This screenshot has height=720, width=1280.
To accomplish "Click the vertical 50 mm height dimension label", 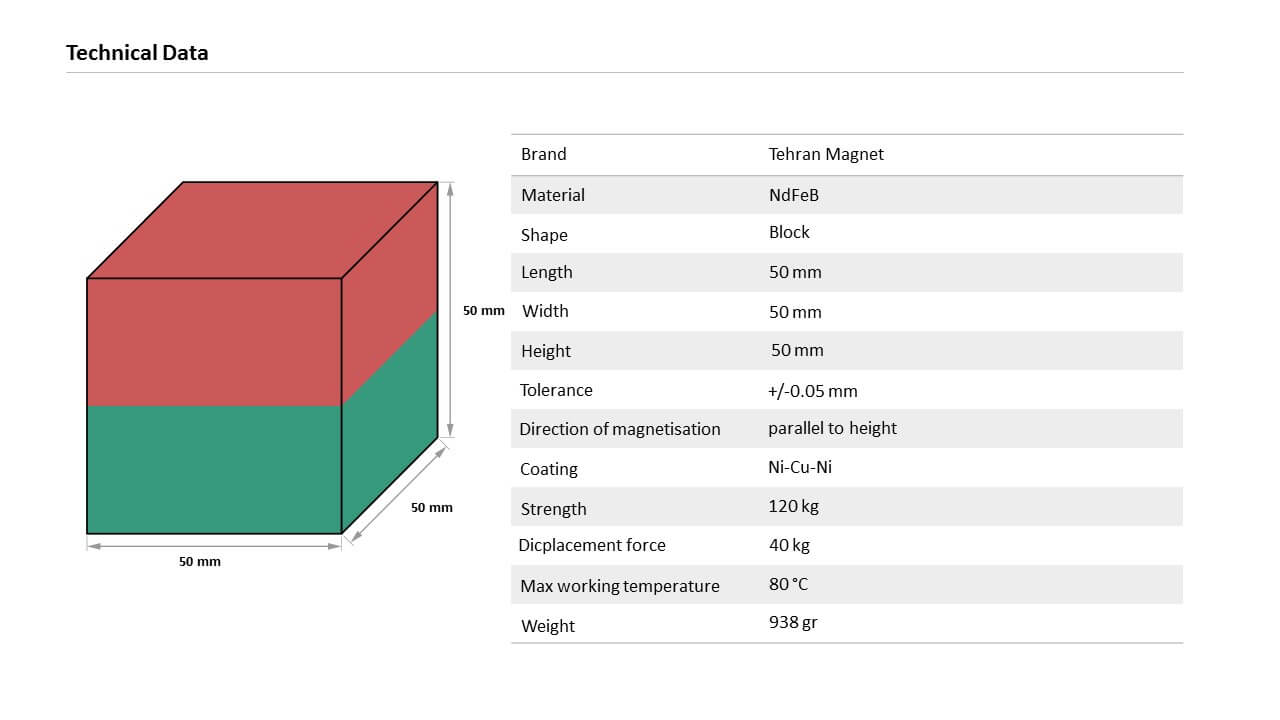I will click(484, 310).
